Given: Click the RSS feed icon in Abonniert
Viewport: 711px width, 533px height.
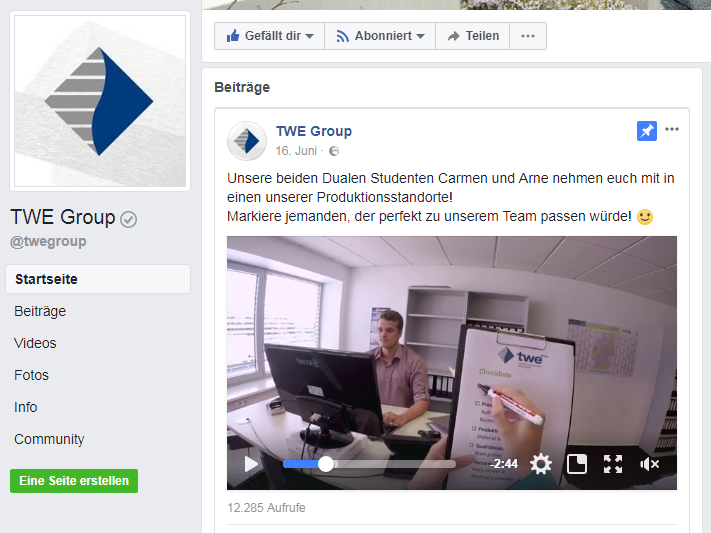Looking at the screenshot, I should (x=342, y=36).
